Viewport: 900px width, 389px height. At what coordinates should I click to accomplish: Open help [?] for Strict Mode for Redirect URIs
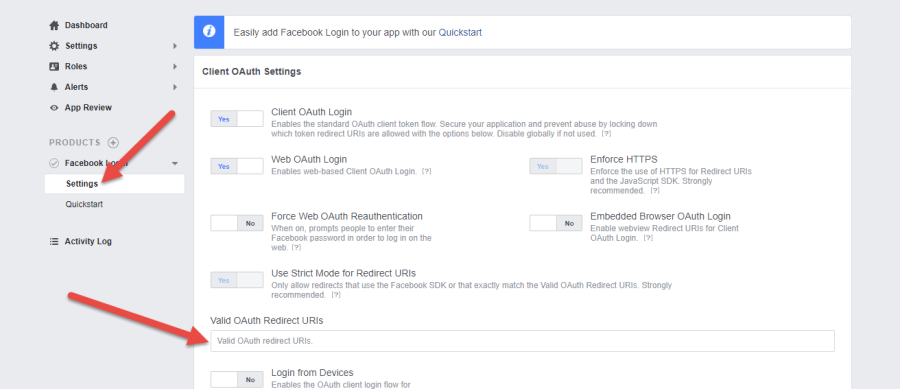(336, 295)
